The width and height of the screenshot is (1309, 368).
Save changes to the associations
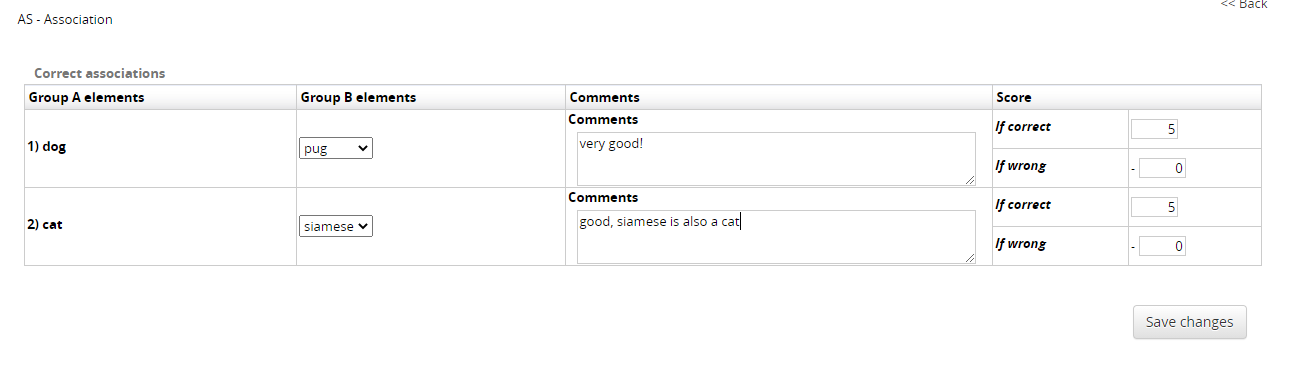(1189, 322)
